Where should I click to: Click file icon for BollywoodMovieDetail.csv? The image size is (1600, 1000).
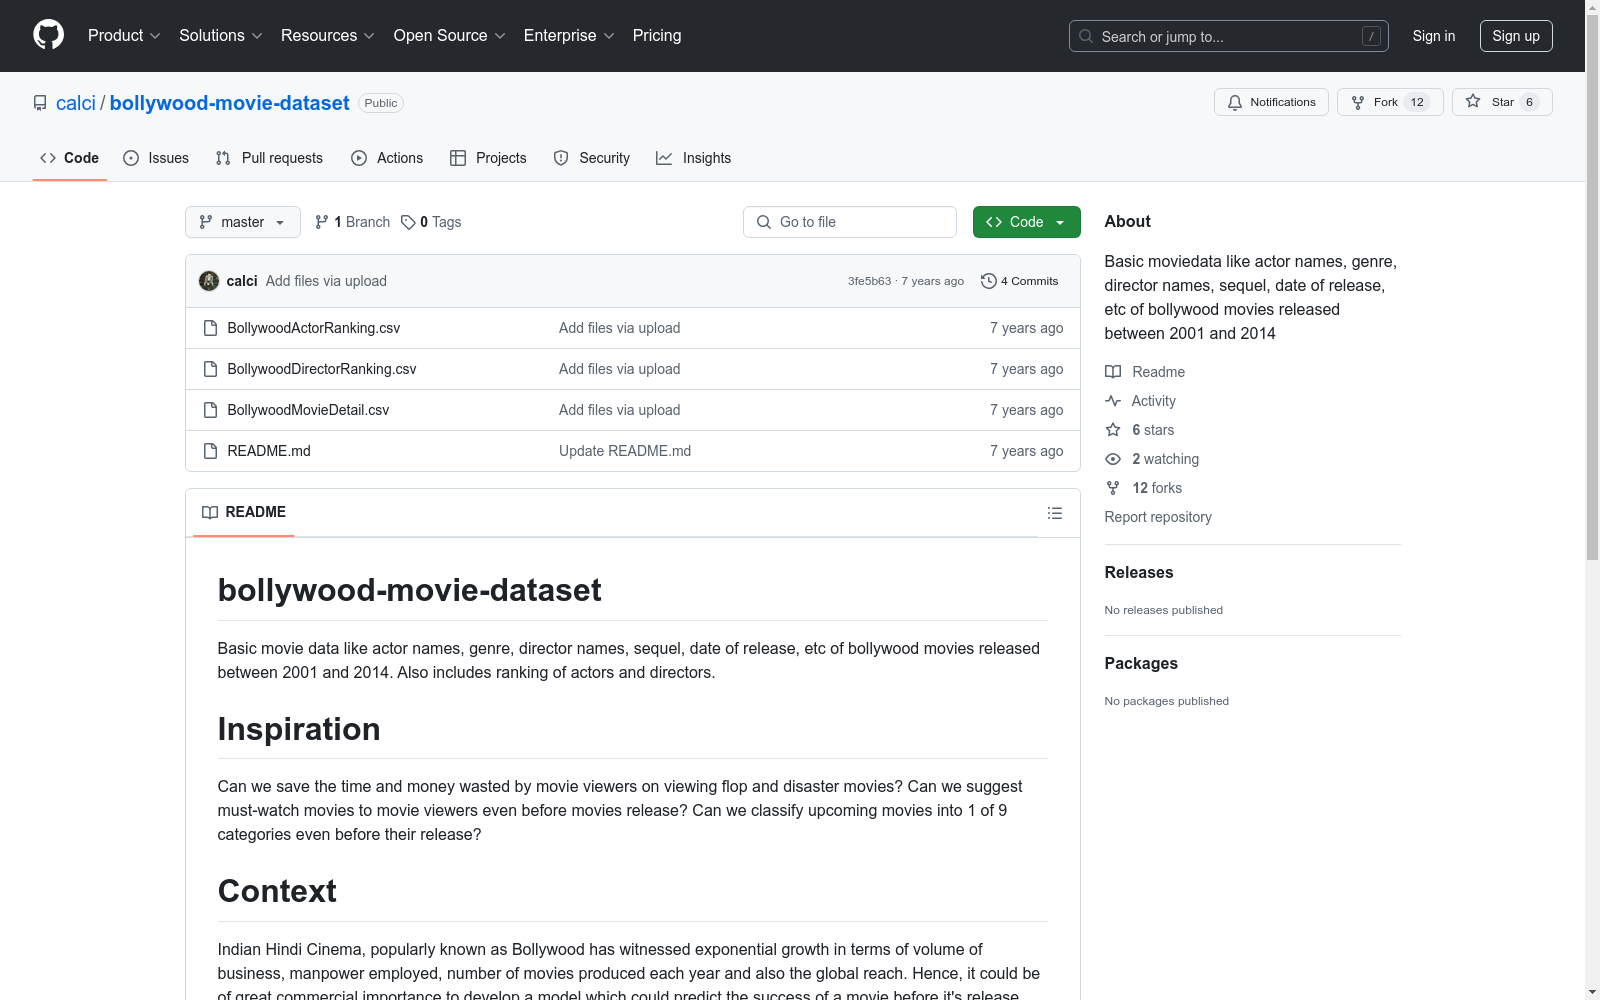210,410
